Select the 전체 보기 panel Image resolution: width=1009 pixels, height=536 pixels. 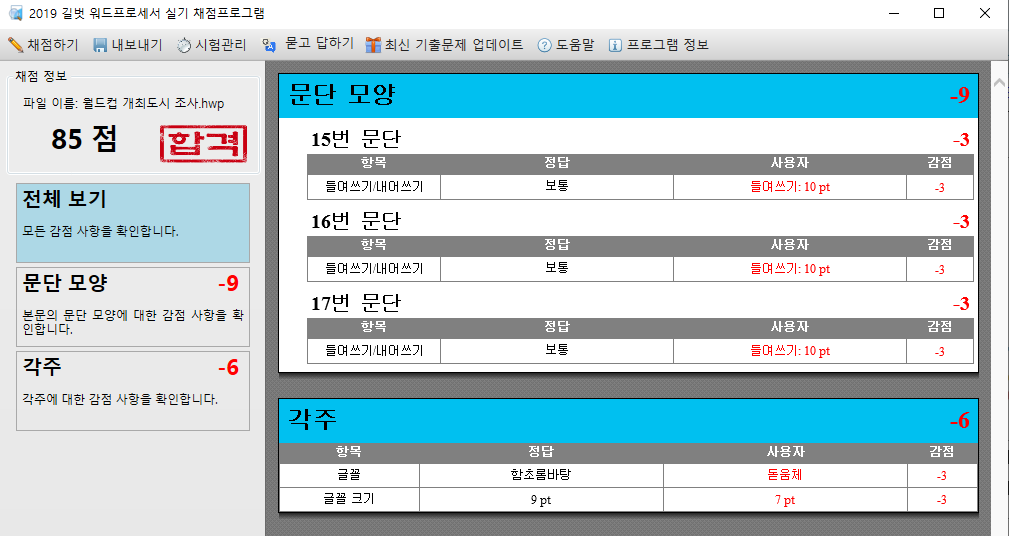point(133,223)
